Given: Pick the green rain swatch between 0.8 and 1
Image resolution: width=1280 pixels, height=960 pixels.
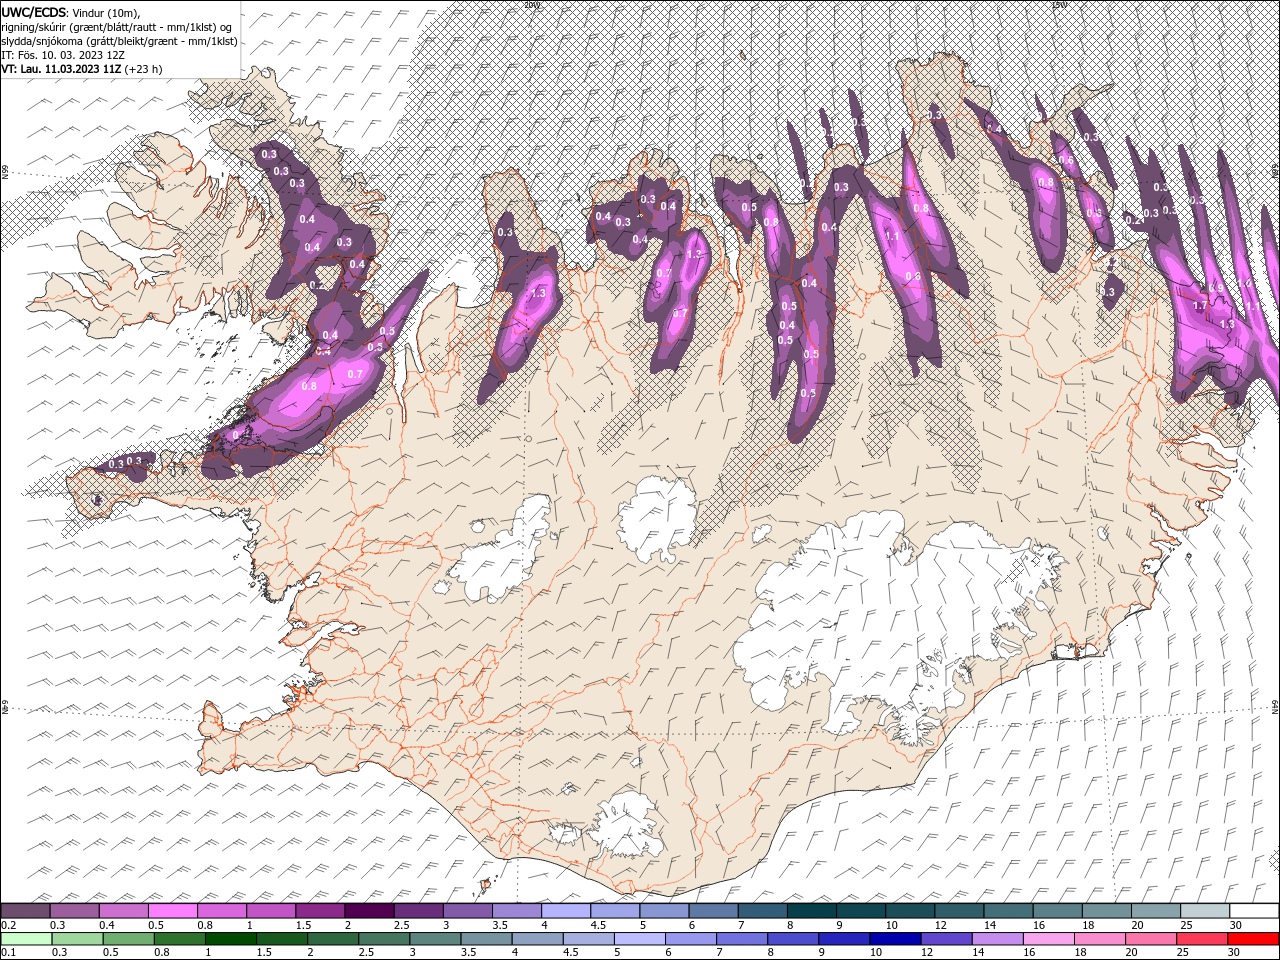Looking at the screenshot, I should (x=179, y=938).
